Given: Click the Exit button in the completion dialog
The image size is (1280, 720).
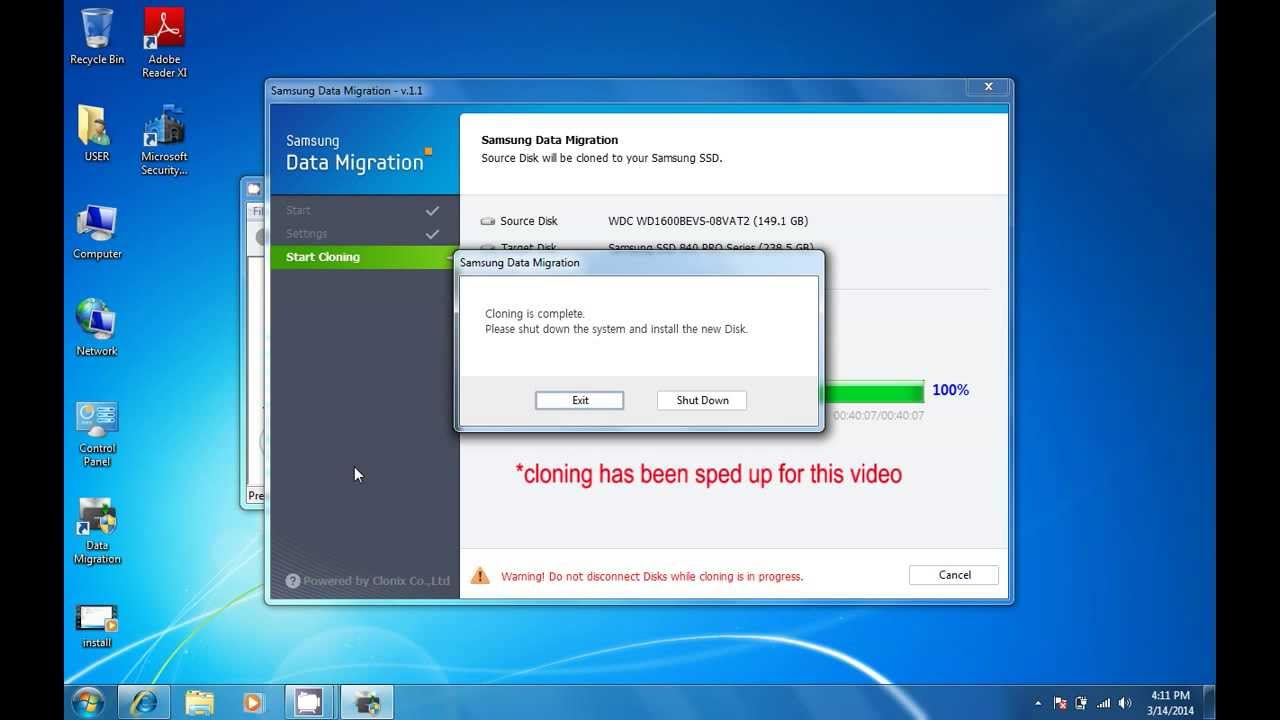Looking at the screenshot, I should point(579,400).
